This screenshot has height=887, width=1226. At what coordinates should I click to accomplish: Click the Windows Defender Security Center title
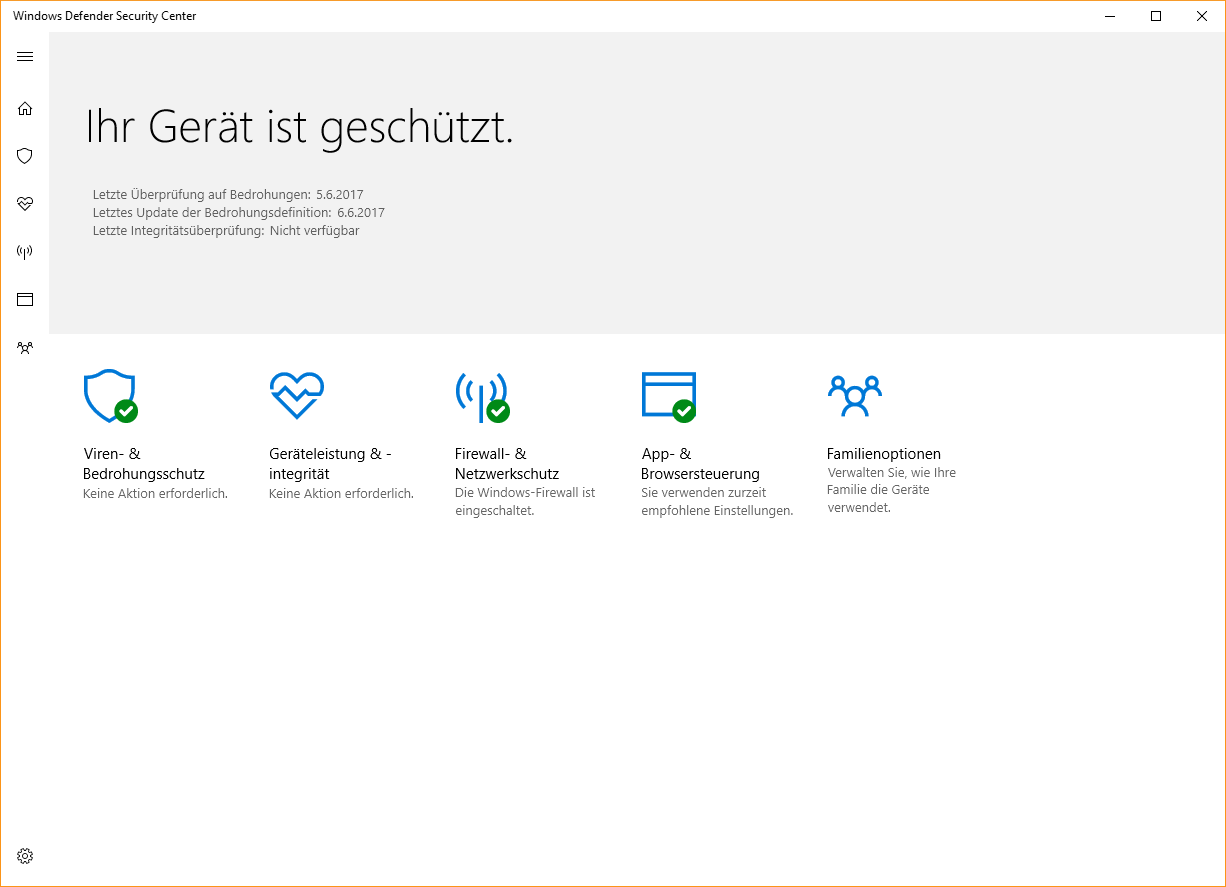(105, 16)
